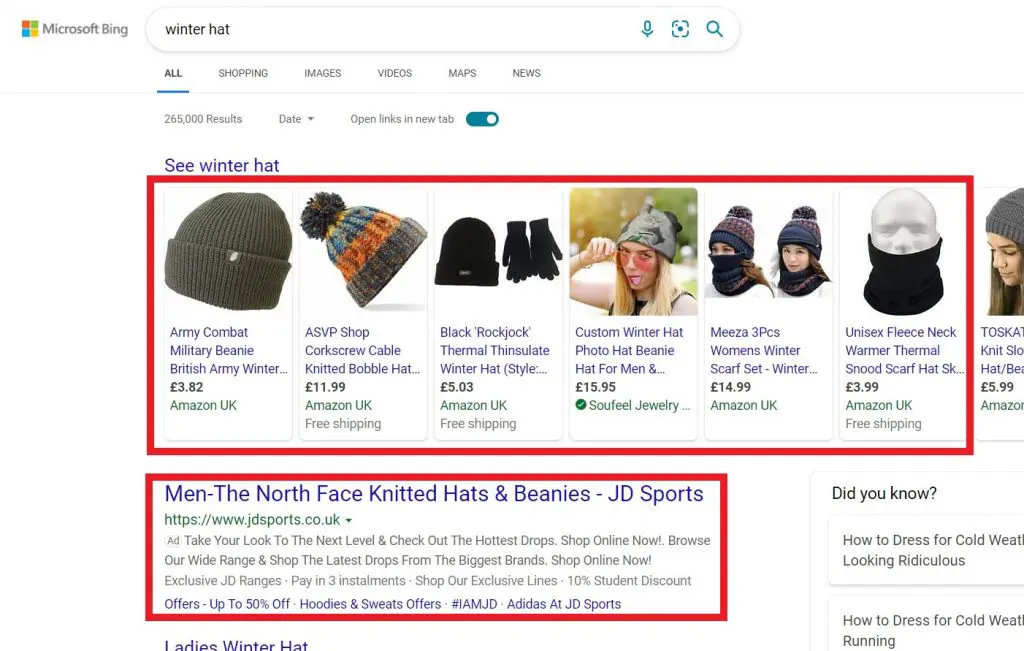
Task: Open visual search camera icon
Action: [x=680, y=29]
